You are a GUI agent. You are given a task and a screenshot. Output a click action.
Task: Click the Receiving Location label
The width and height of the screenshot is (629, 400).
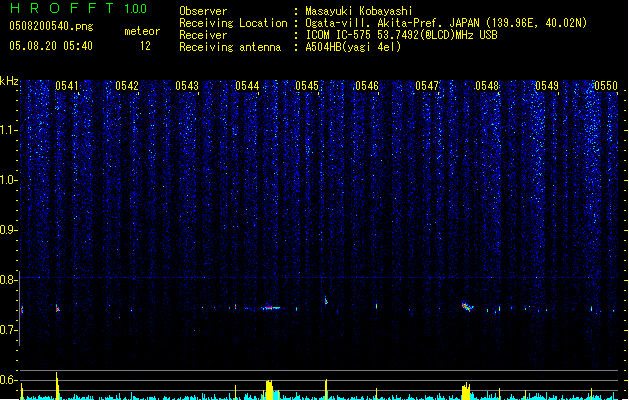click(233, 23)
